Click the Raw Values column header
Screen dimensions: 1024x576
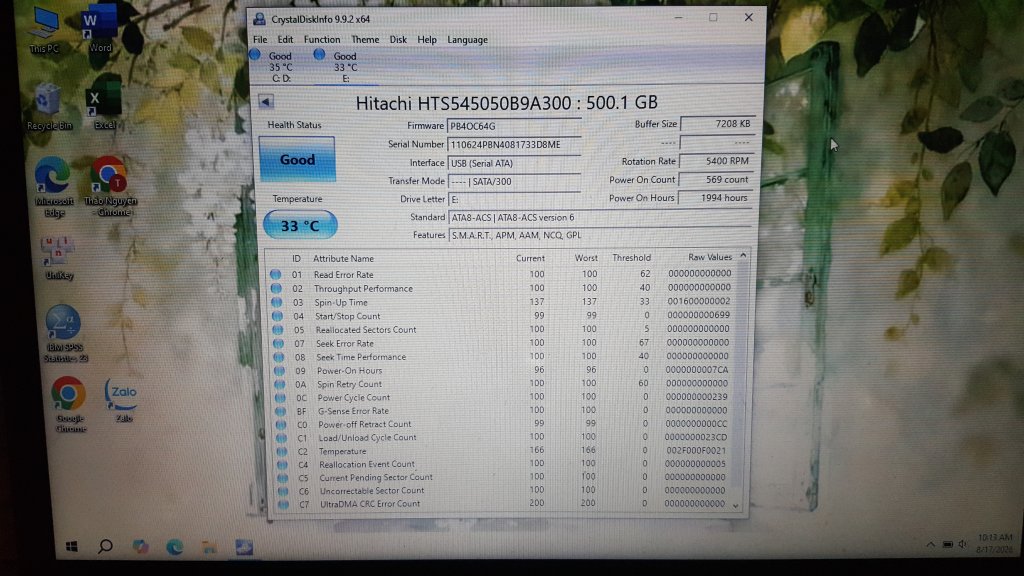[709, 257]
